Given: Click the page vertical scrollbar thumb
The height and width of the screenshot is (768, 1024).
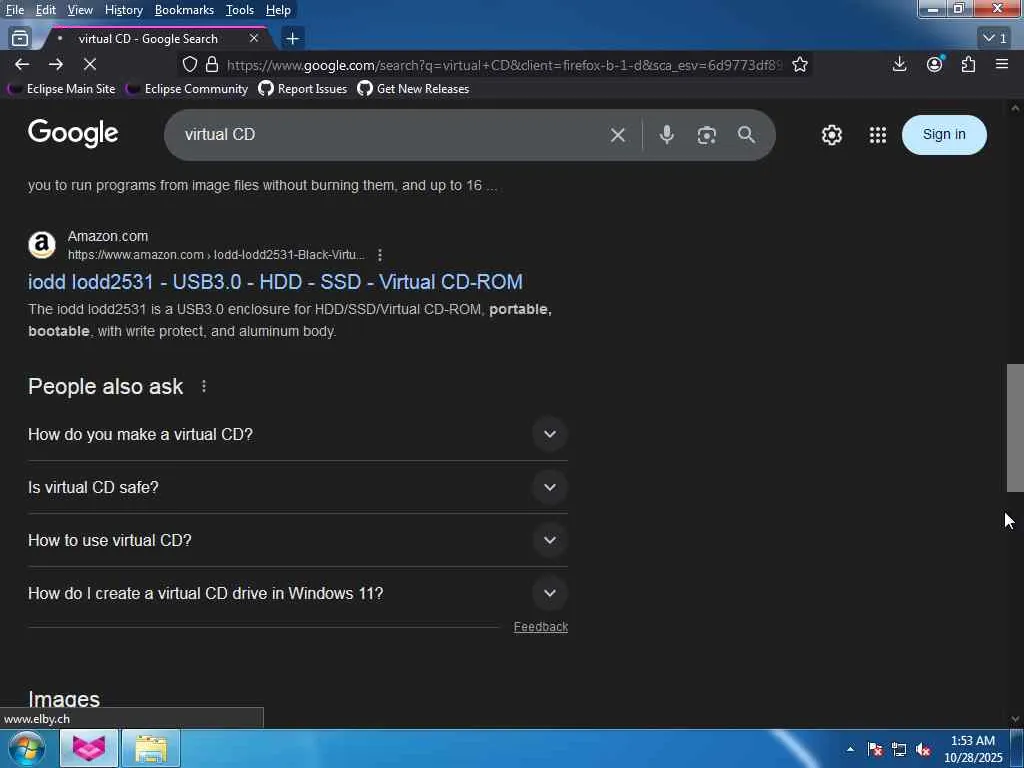Looking at the screenshot, I should point(1015,428).
